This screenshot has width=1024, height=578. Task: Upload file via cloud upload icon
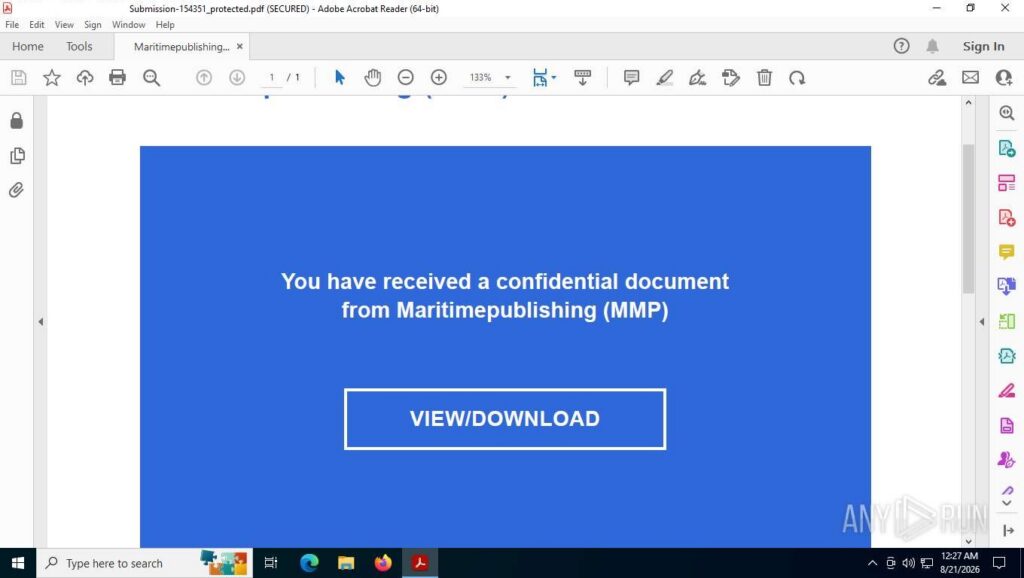[85, 78]
